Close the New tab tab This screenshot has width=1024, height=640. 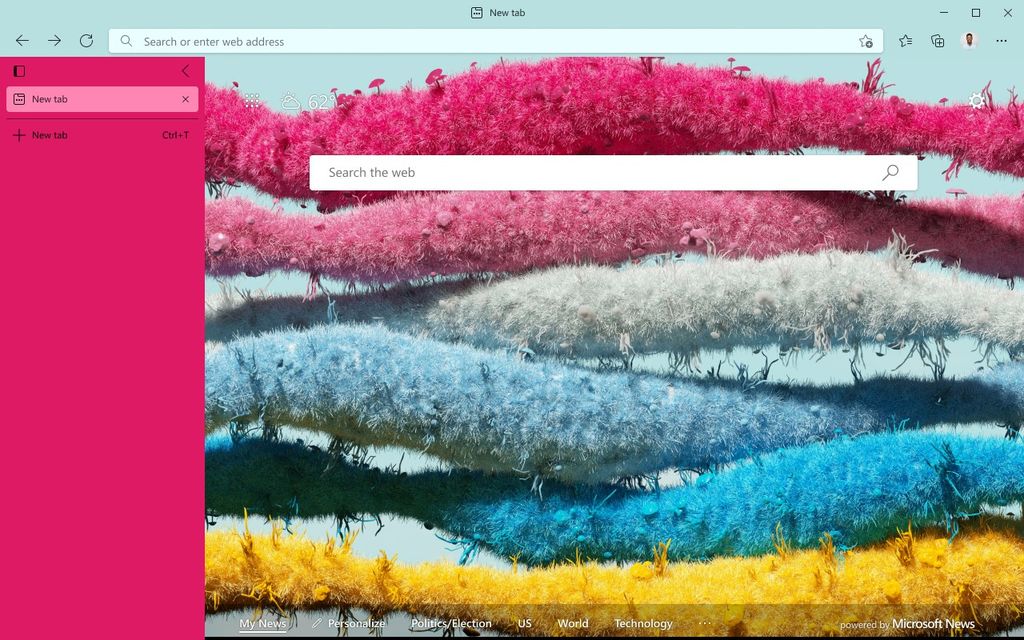click(x=185, y=99)
